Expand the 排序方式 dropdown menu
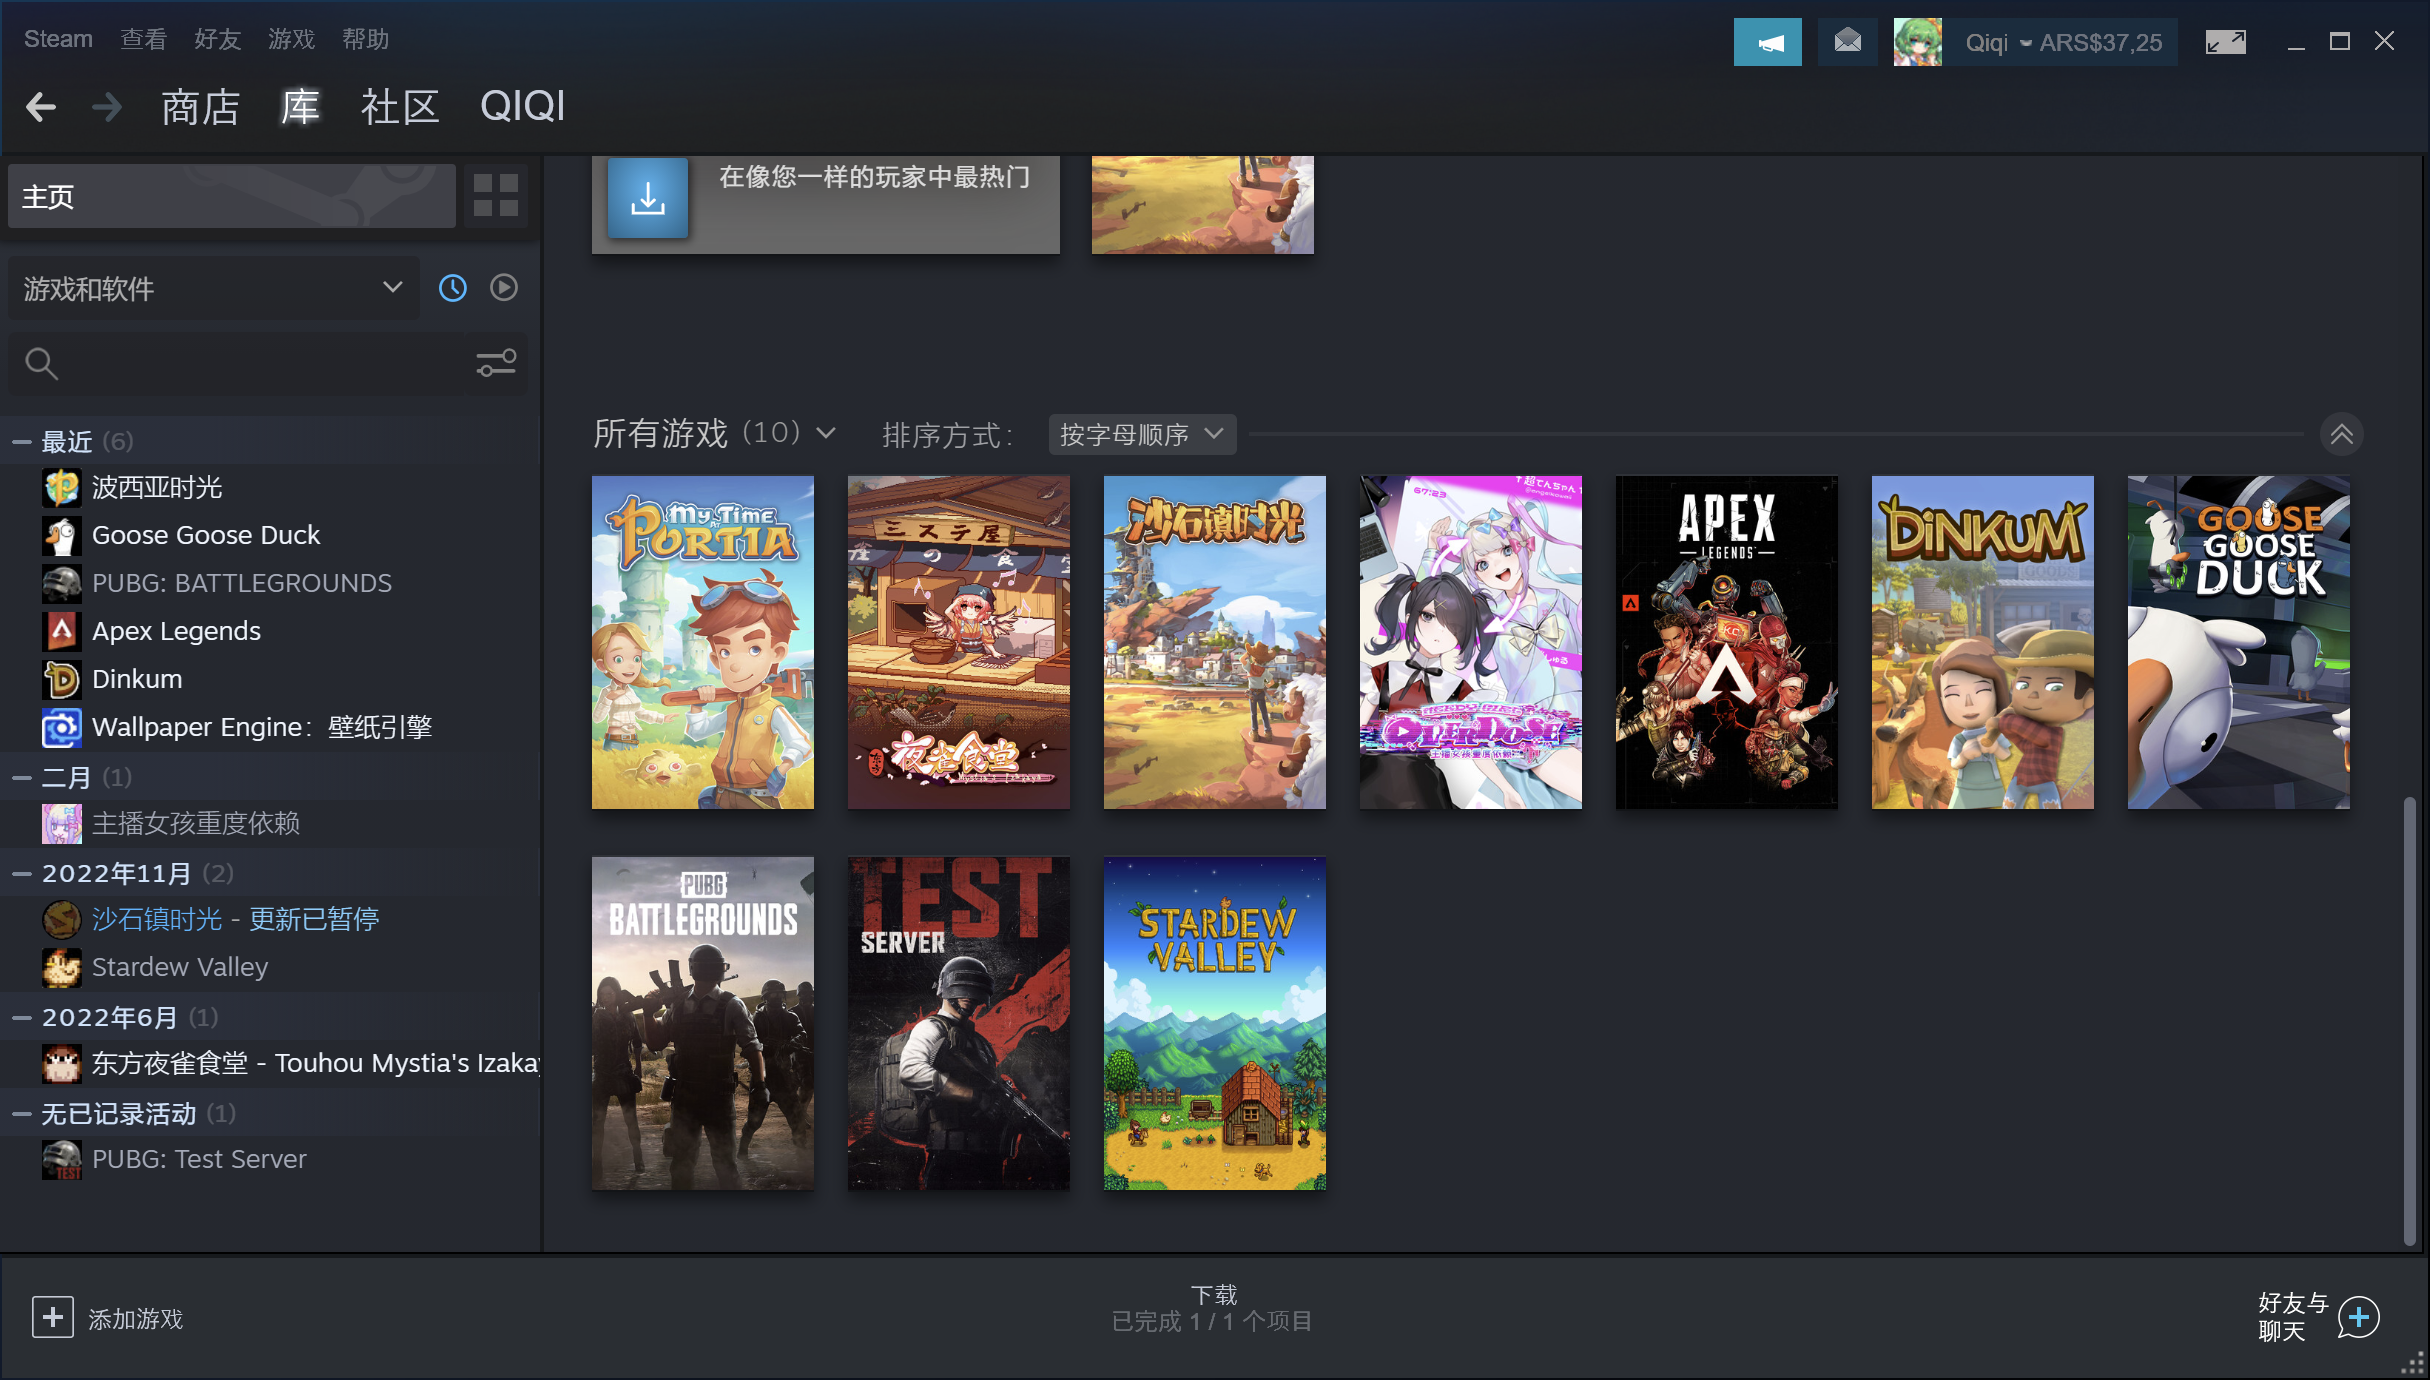This screenshot has width=2430, height=1380. pyautogui.click(x=1138, y=434)
